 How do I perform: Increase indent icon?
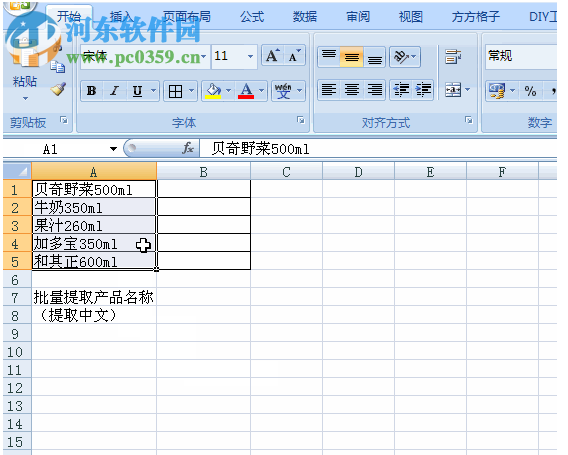(423, 89)
